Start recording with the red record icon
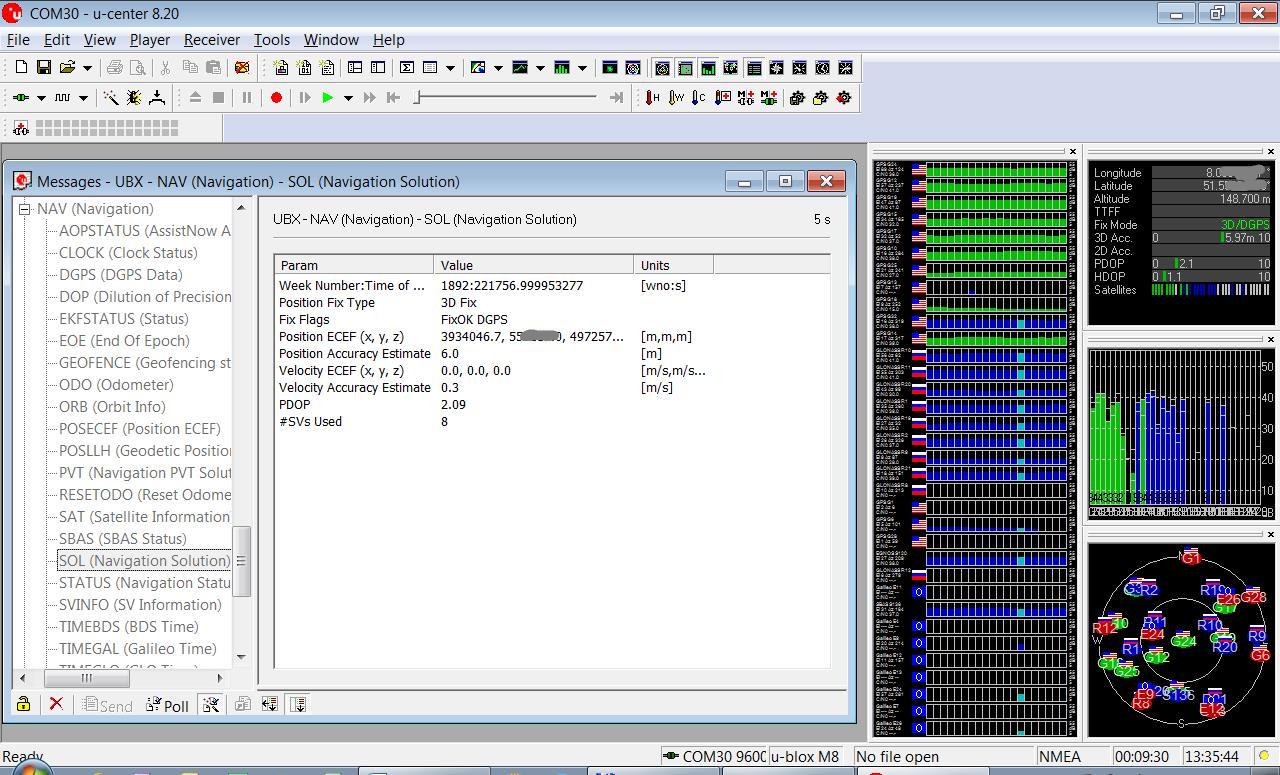 [276, 97]
